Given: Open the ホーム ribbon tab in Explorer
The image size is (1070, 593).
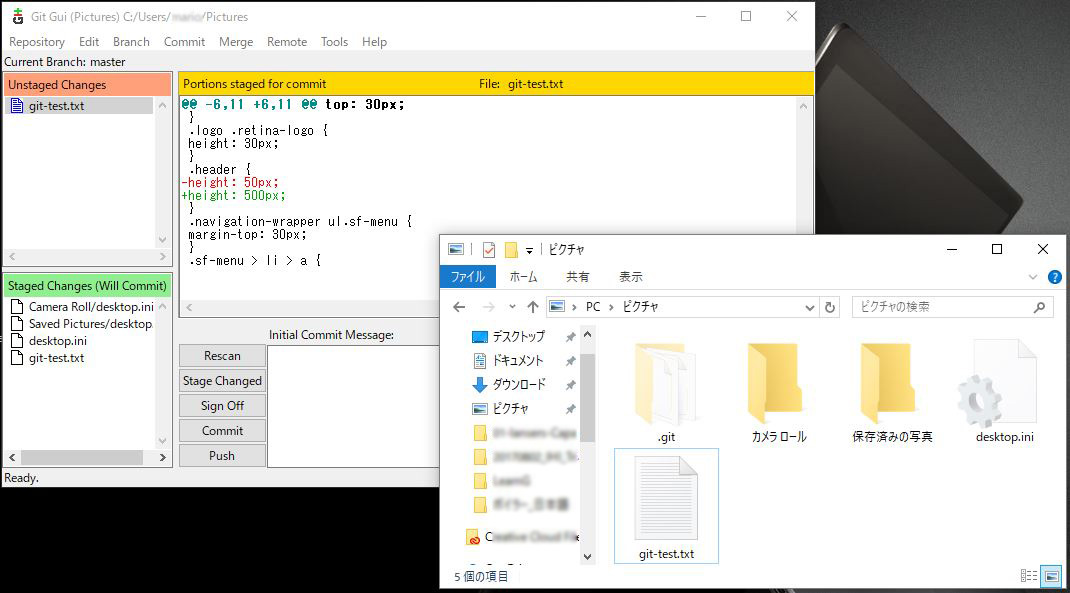Looking at the screenshot, I should point(523,276).
